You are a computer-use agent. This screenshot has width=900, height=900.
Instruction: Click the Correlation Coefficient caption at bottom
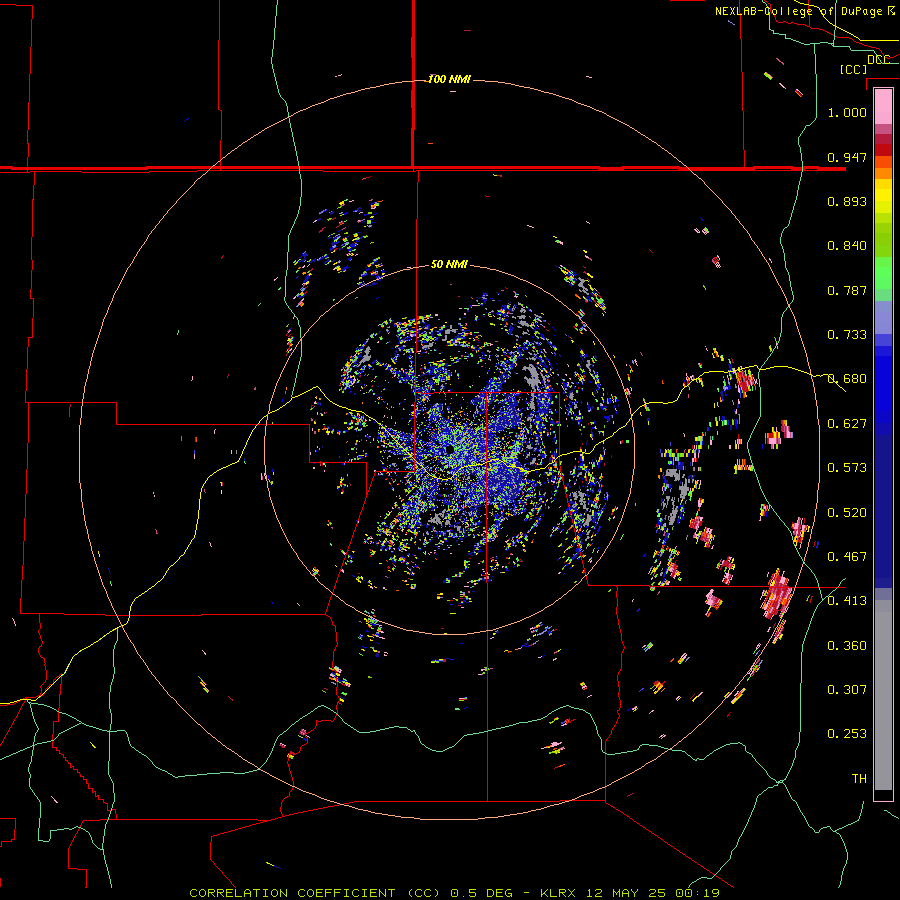[x=454, y=893]
